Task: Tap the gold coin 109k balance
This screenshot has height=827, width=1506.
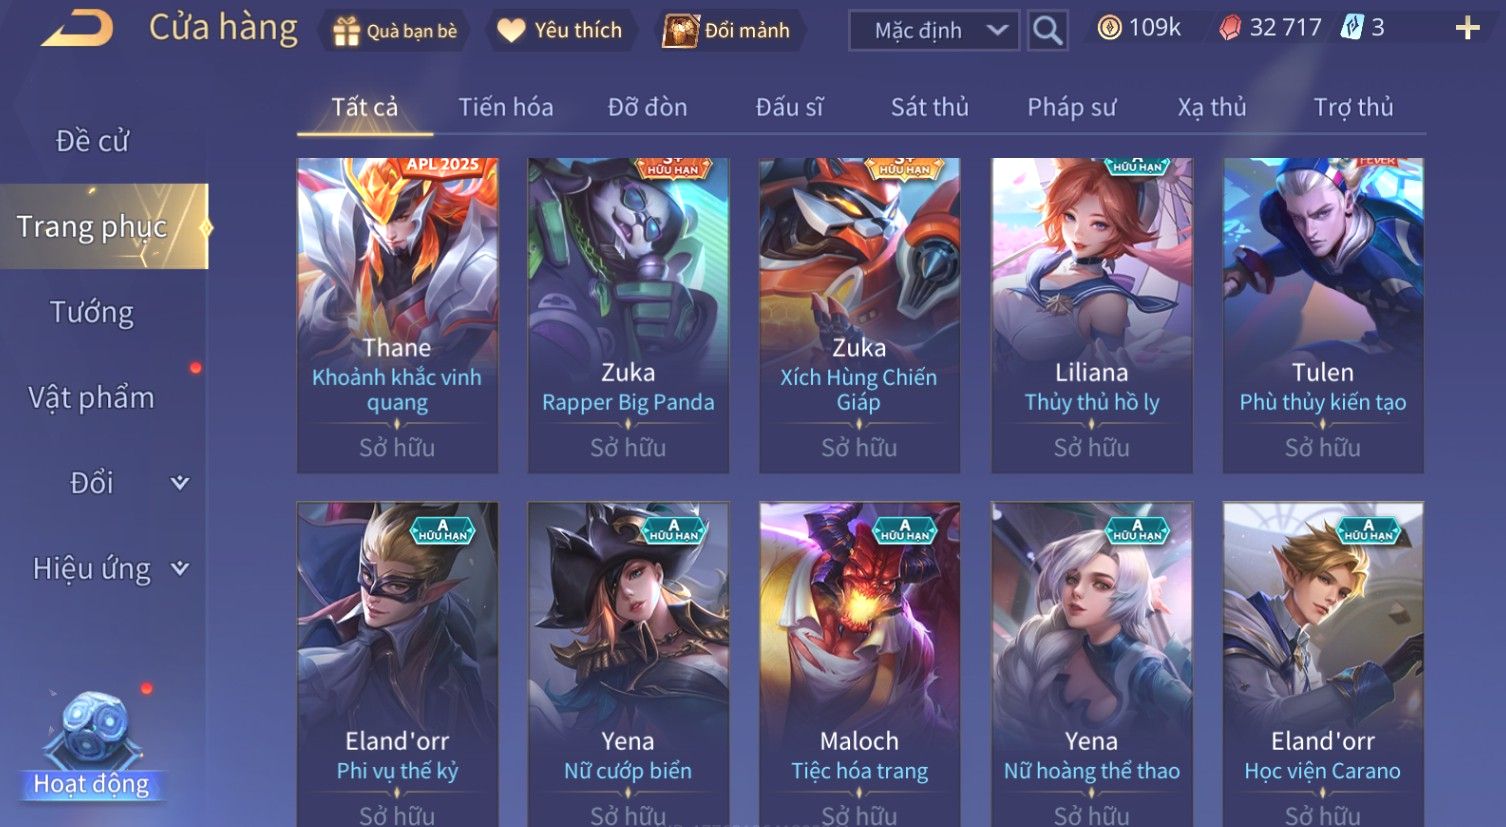Action: 1140,28
